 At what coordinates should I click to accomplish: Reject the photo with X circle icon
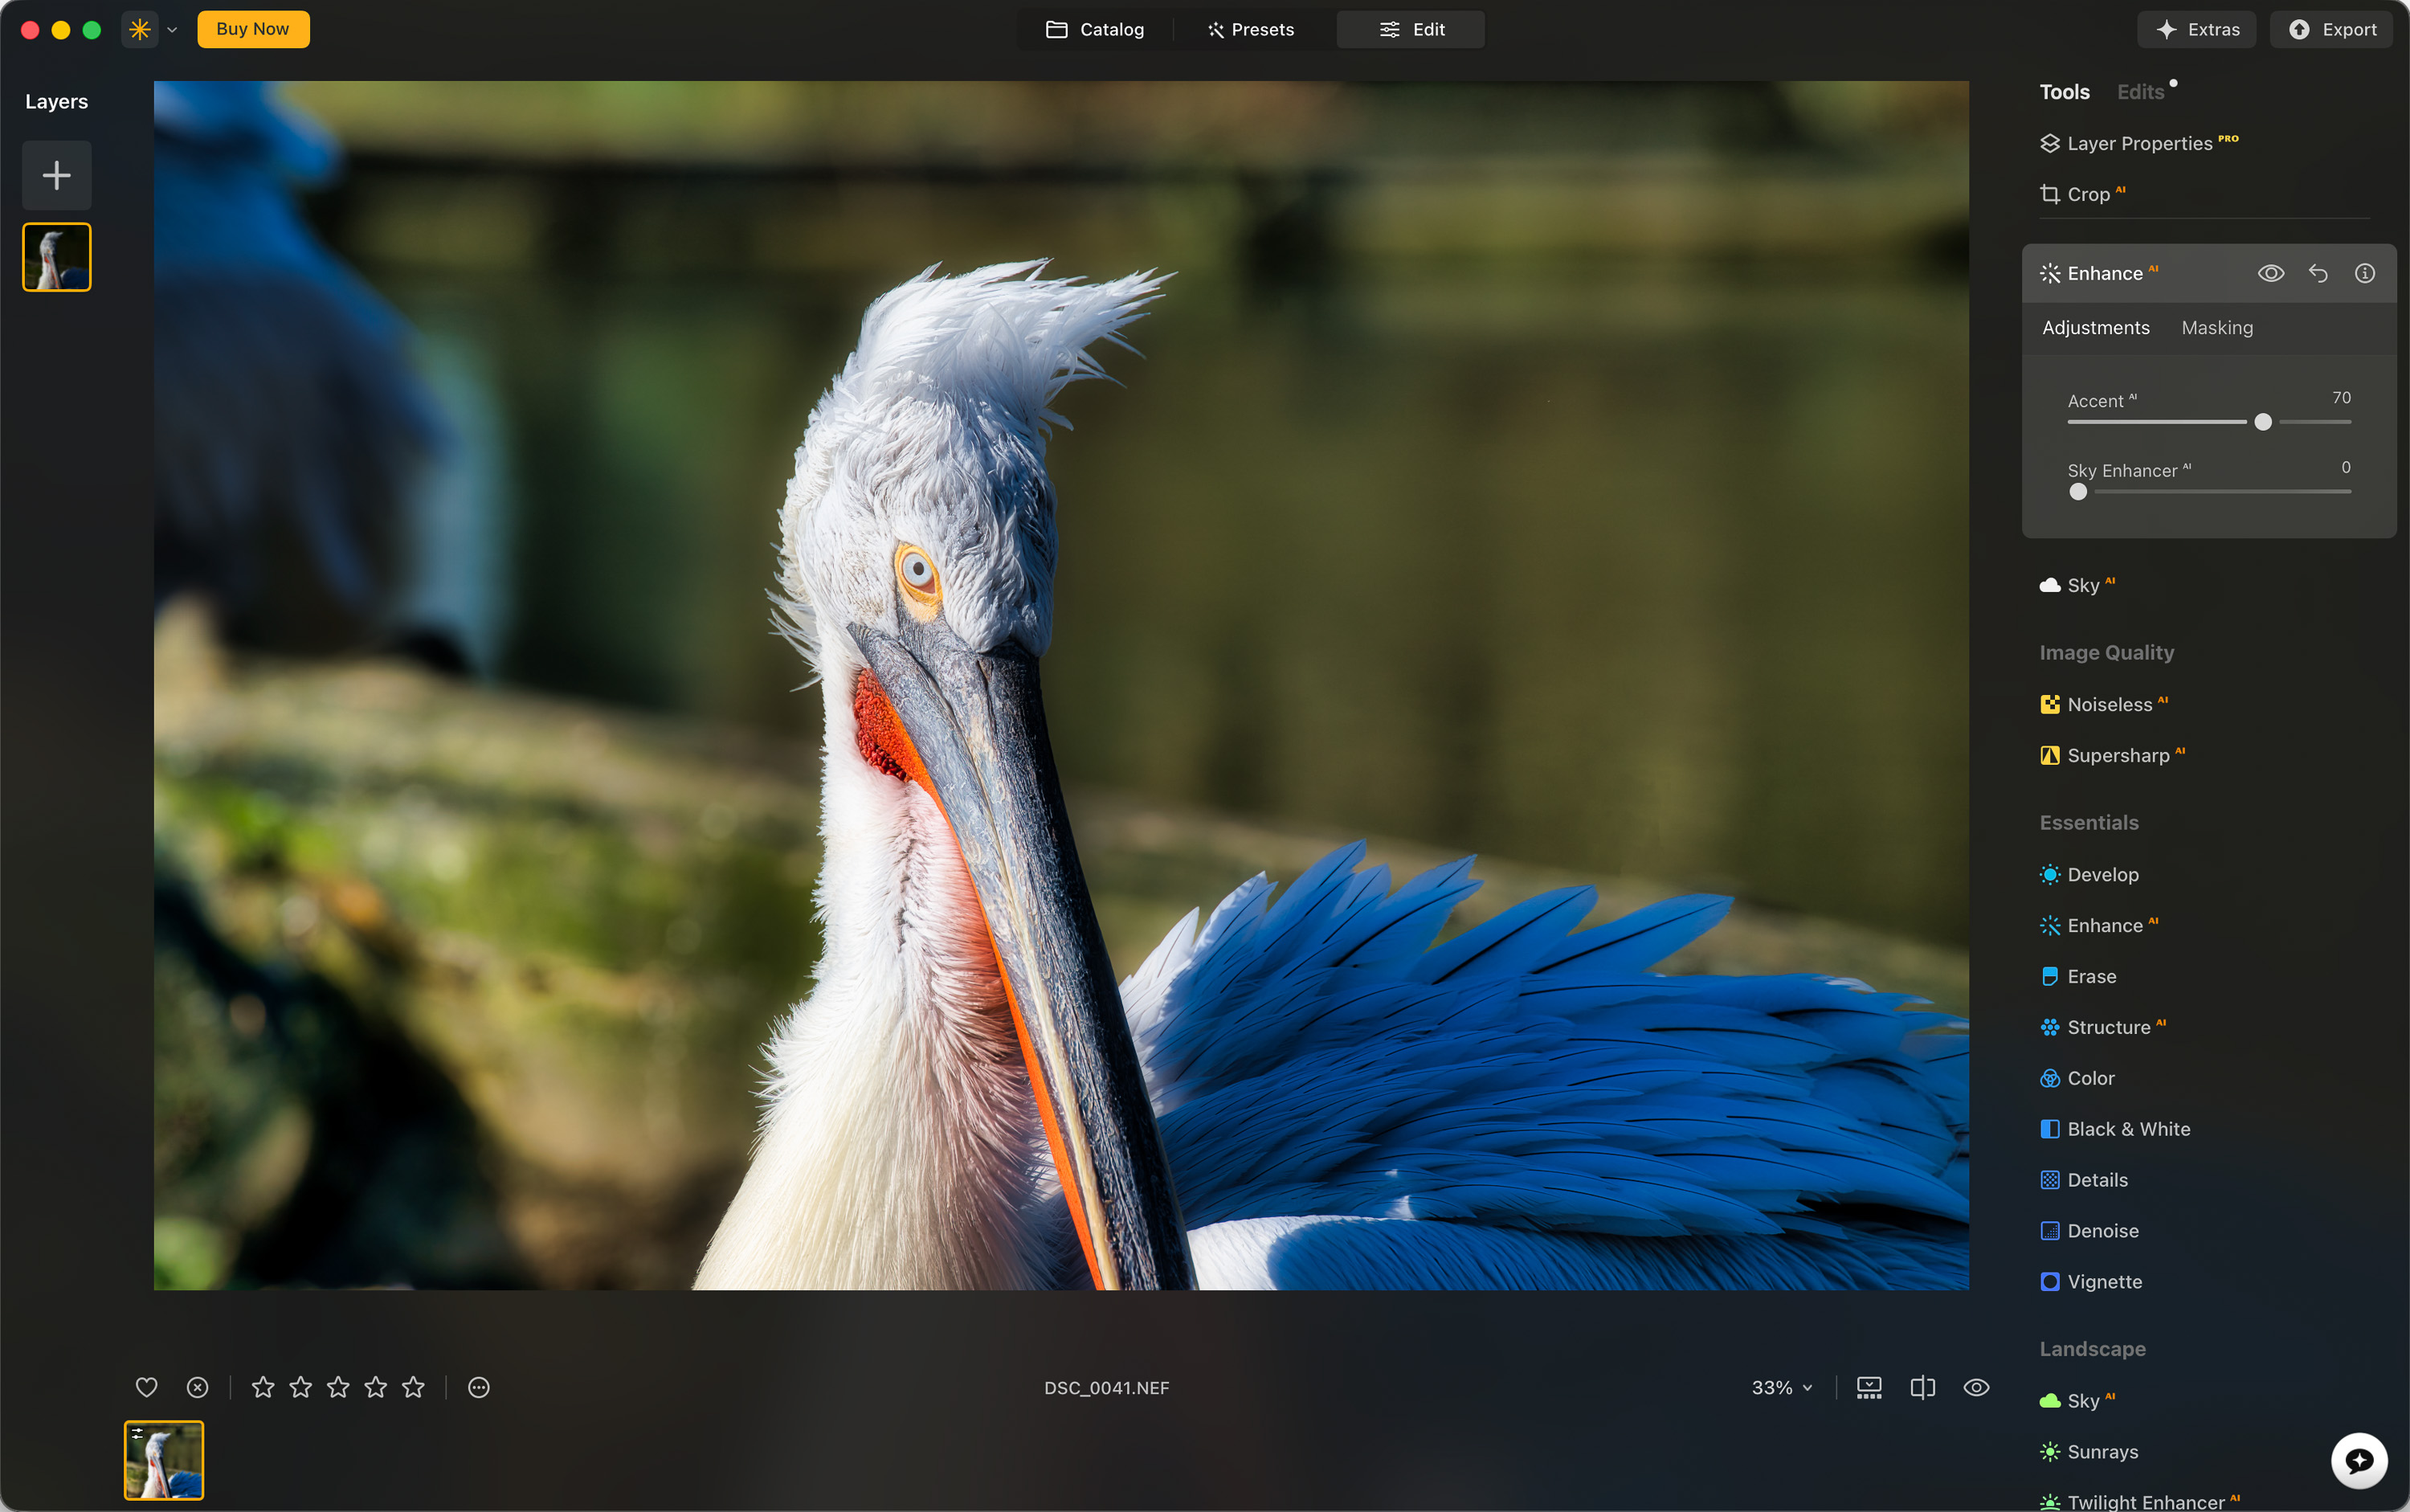click(198, 1387)
